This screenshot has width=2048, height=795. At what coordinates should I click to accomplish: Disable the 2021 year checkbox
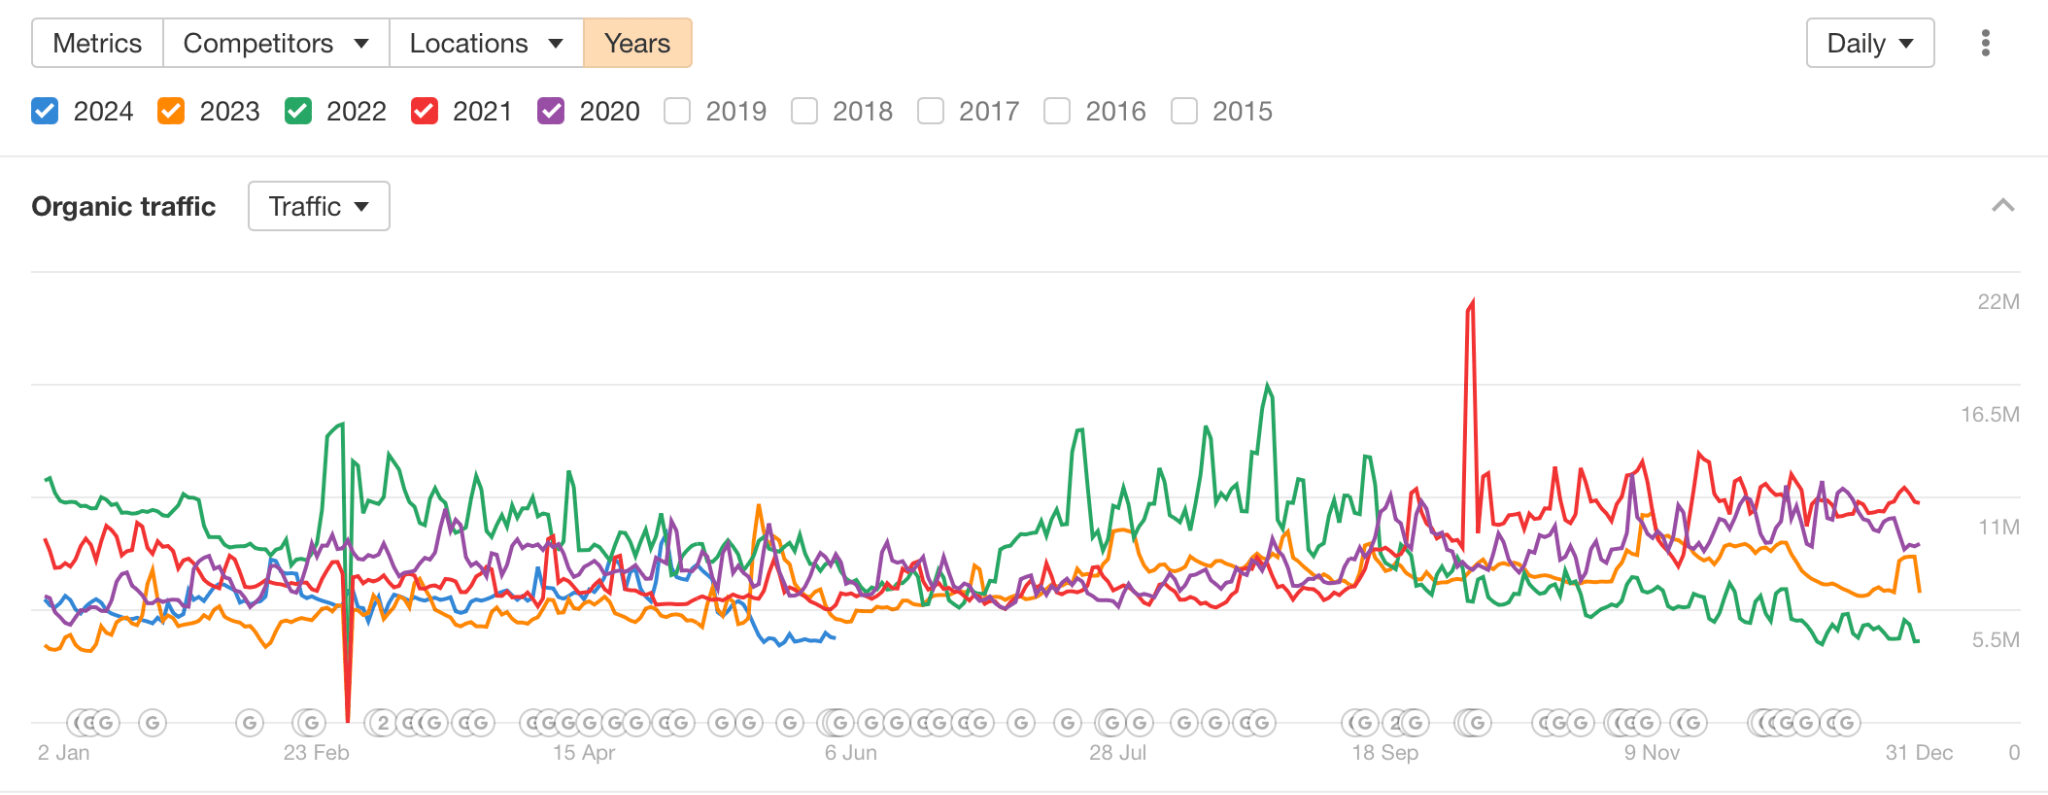[424, 111]
